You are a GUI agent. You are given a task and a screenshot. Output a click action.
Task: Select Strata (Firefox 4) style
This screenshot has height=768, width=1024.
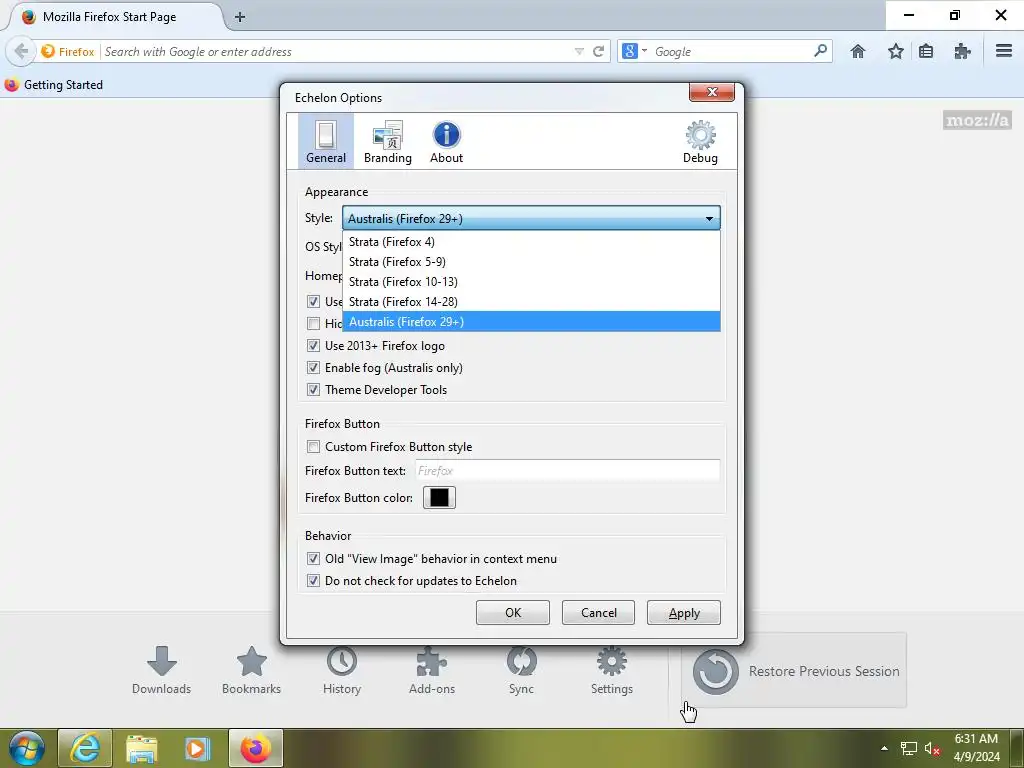coord(531,242)
